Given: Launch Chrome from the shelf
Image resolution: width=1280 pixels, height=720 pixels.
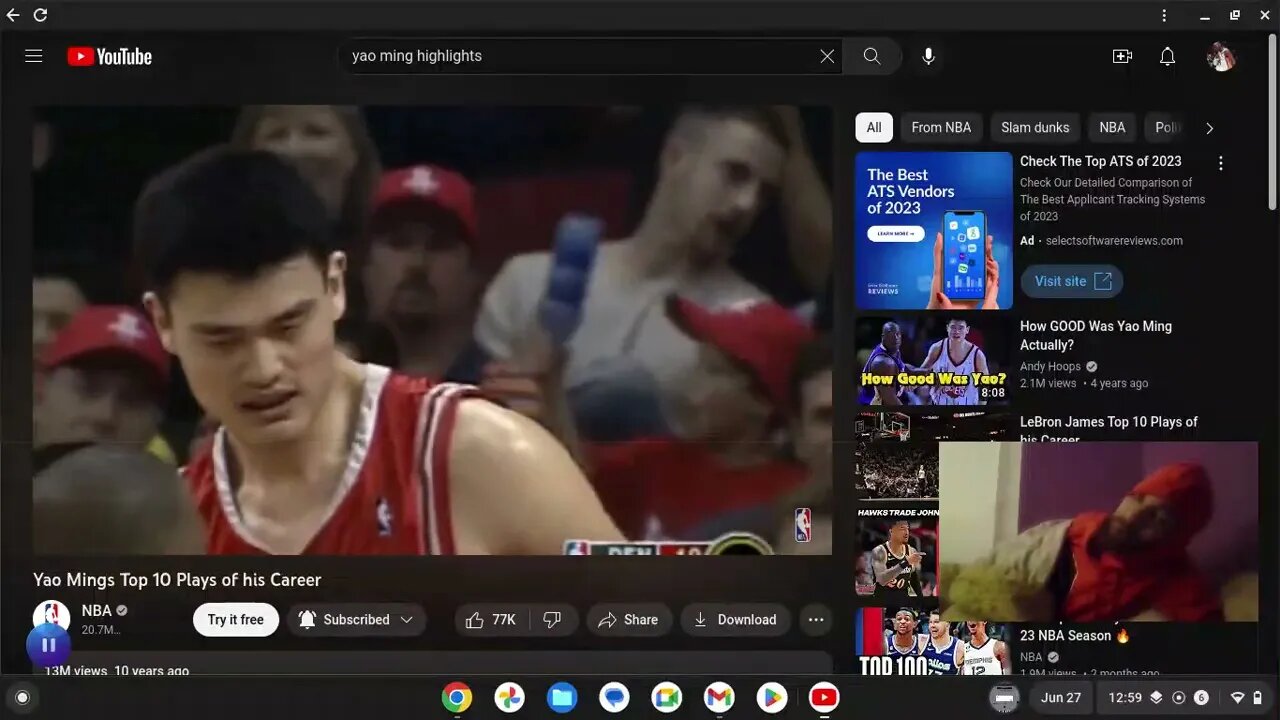Looking at the screenshot, I should pos(457,697).
